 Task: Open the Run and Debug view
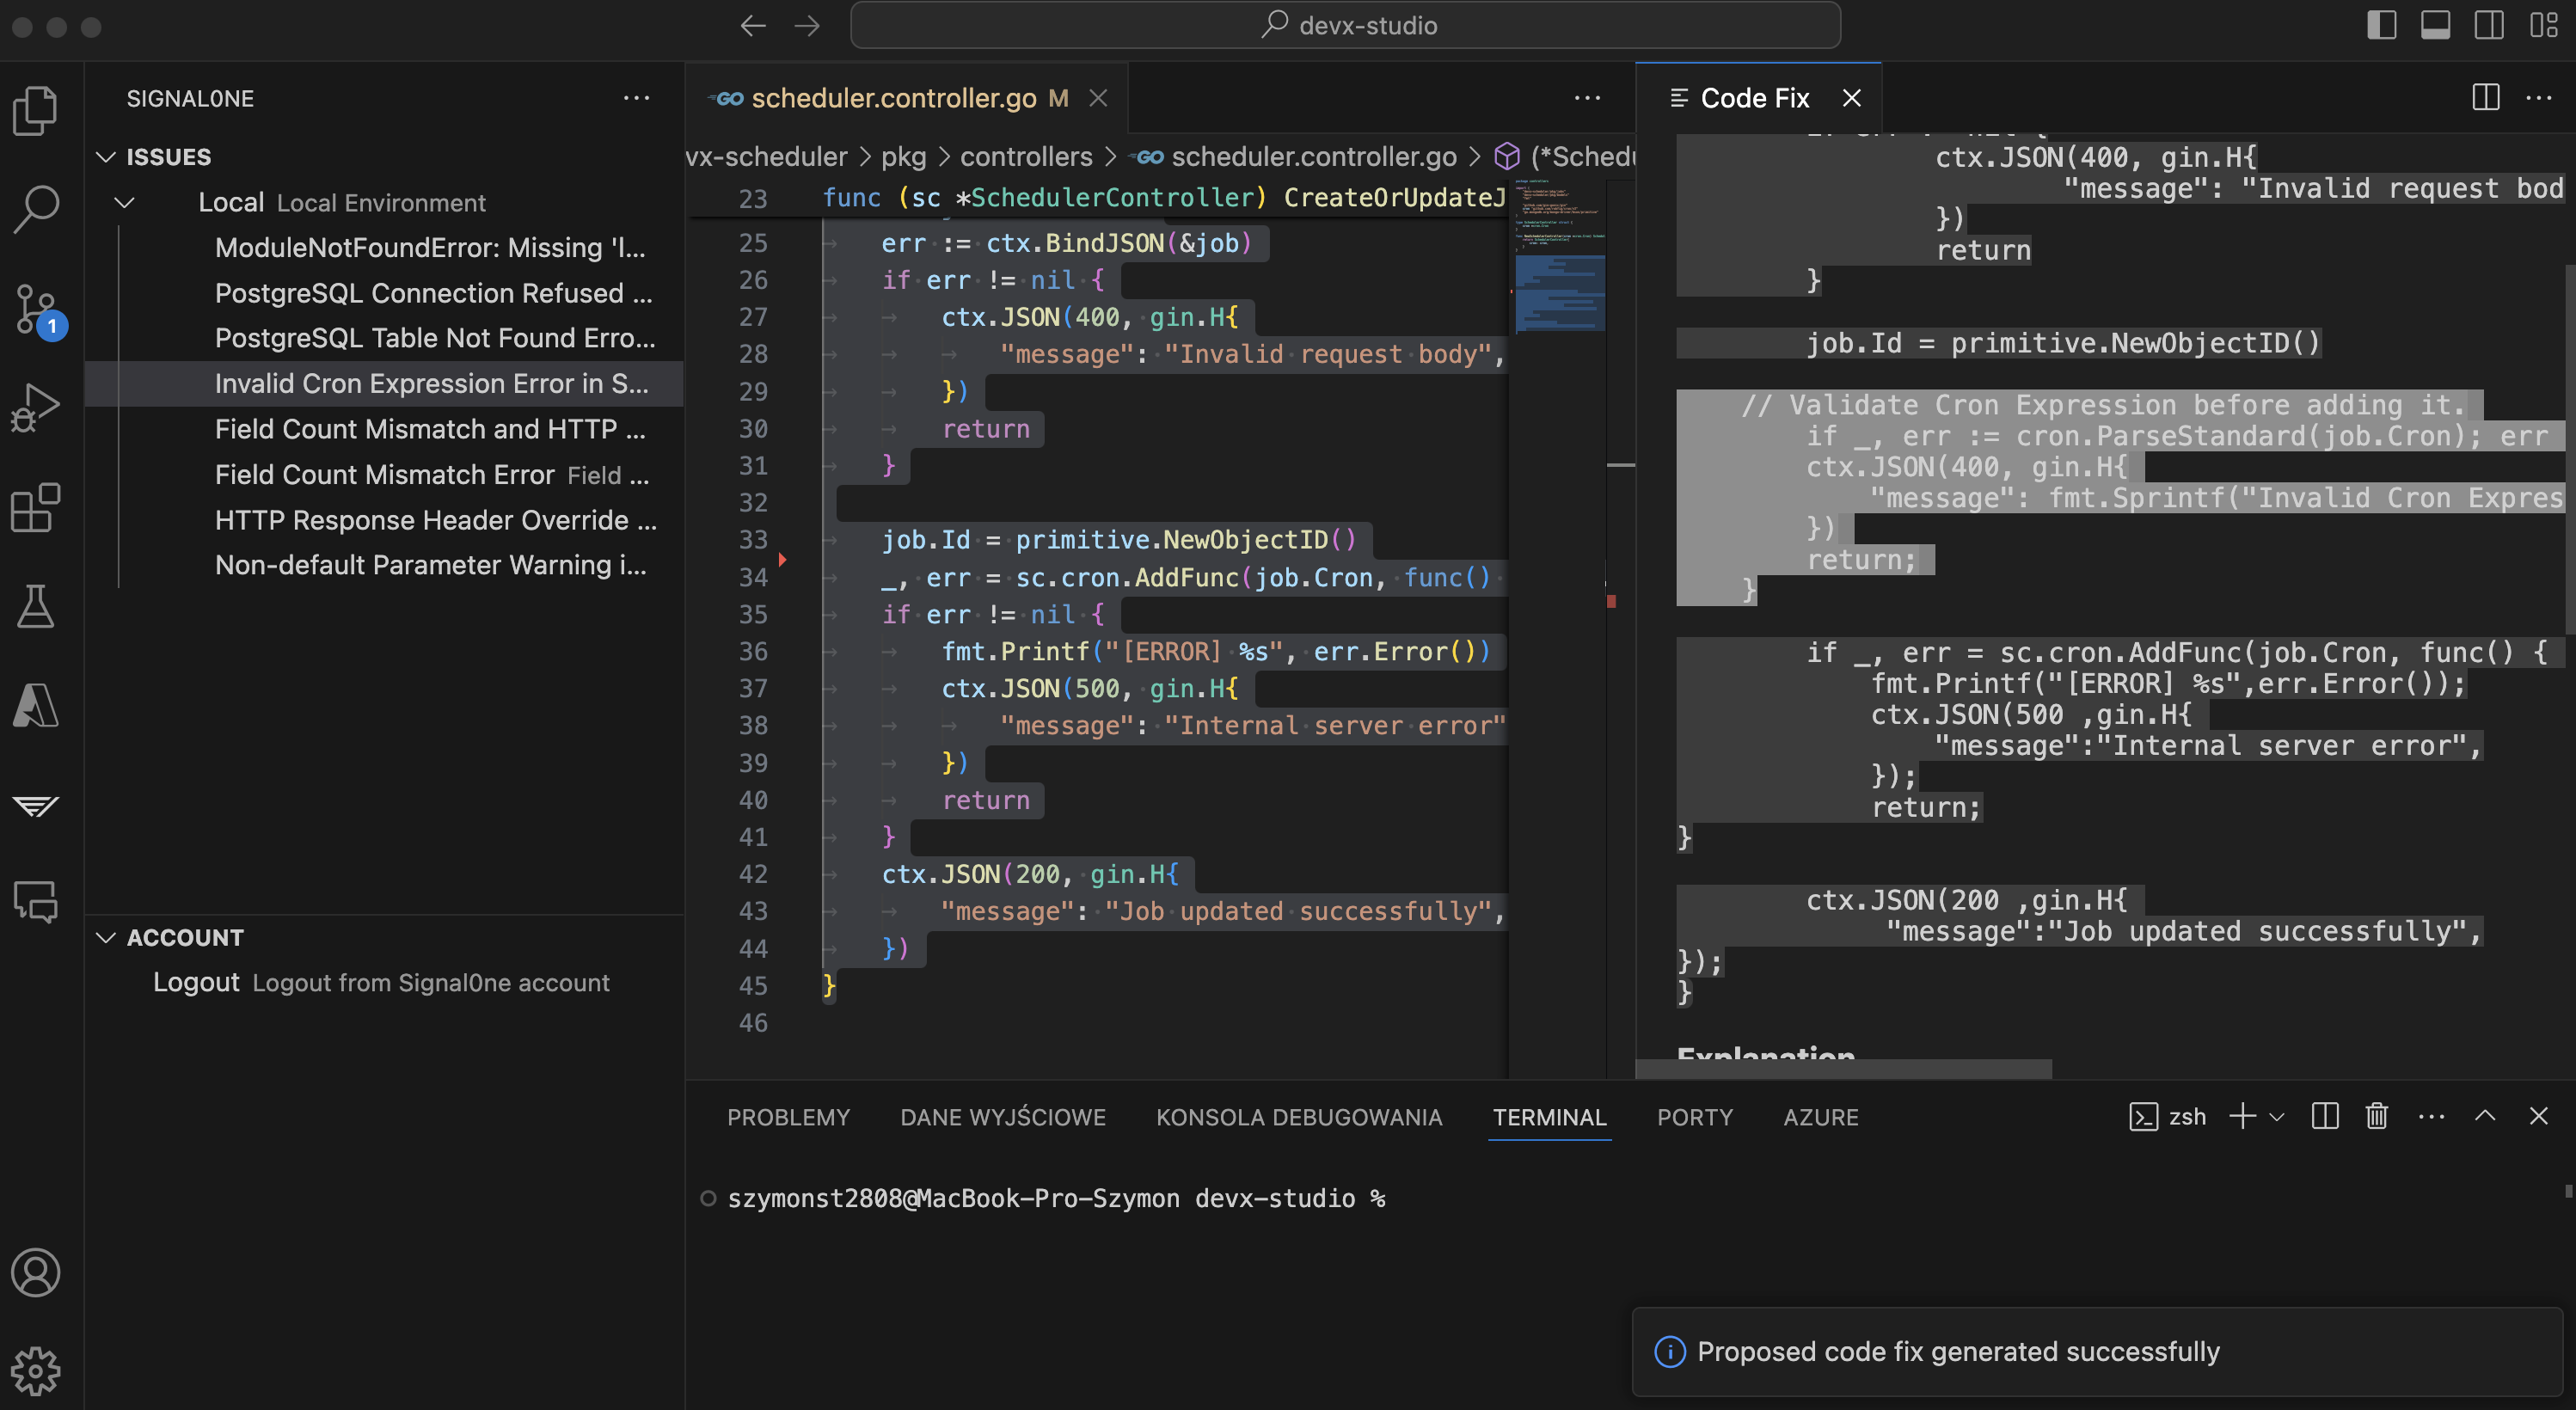[36, 407]
